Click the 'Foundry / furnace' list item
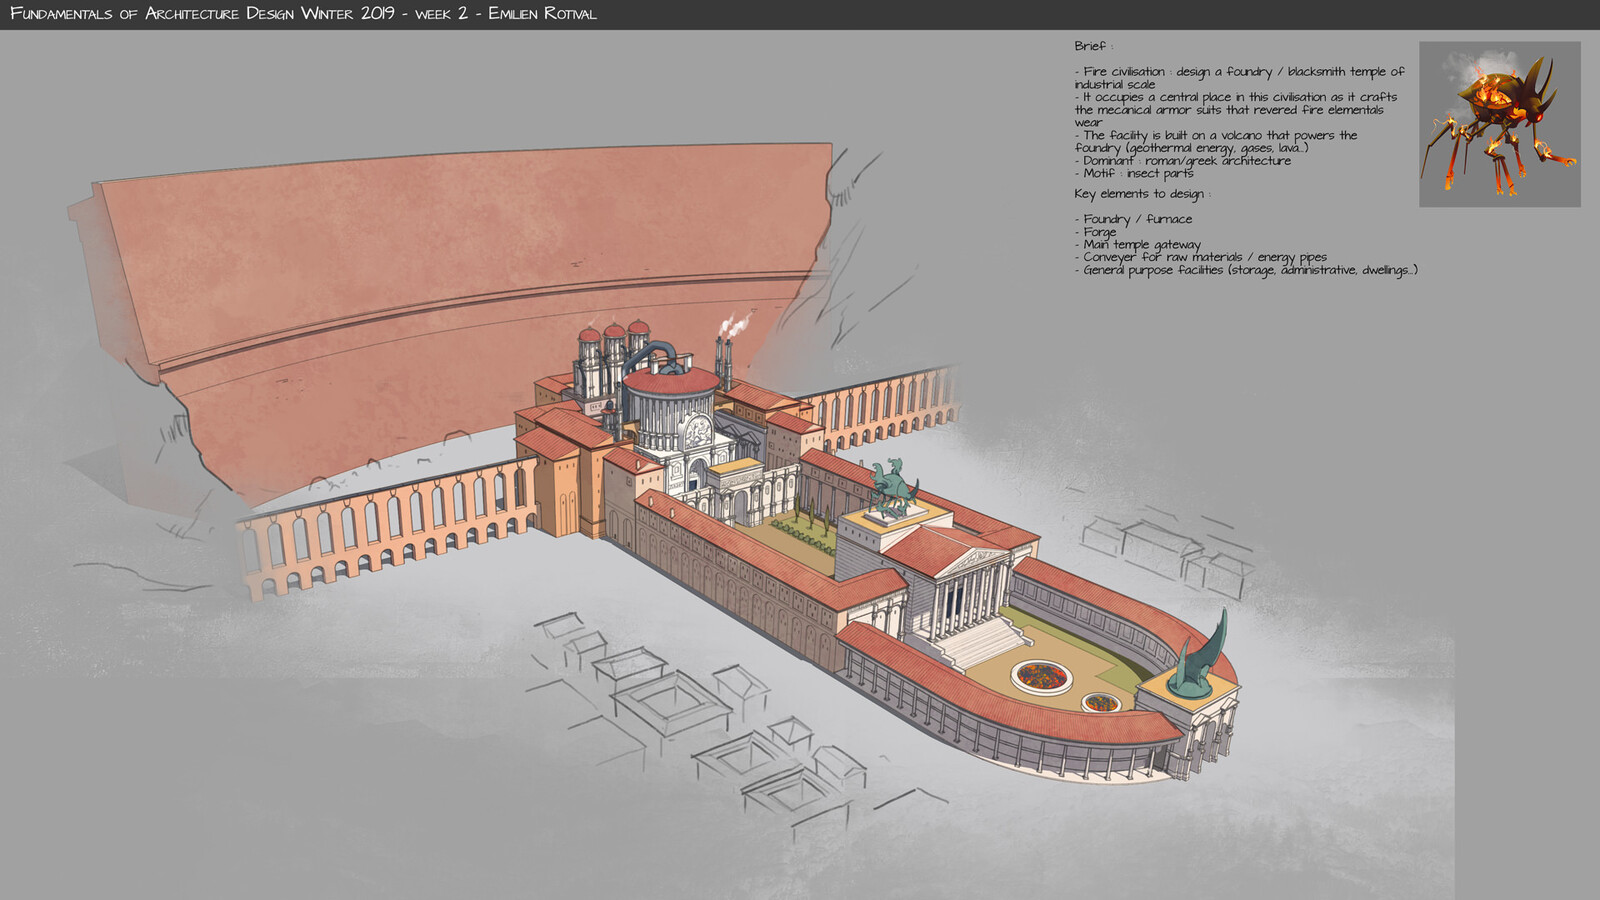The height and width of the screenshot is (900, 1600). tap(1134, 219)
